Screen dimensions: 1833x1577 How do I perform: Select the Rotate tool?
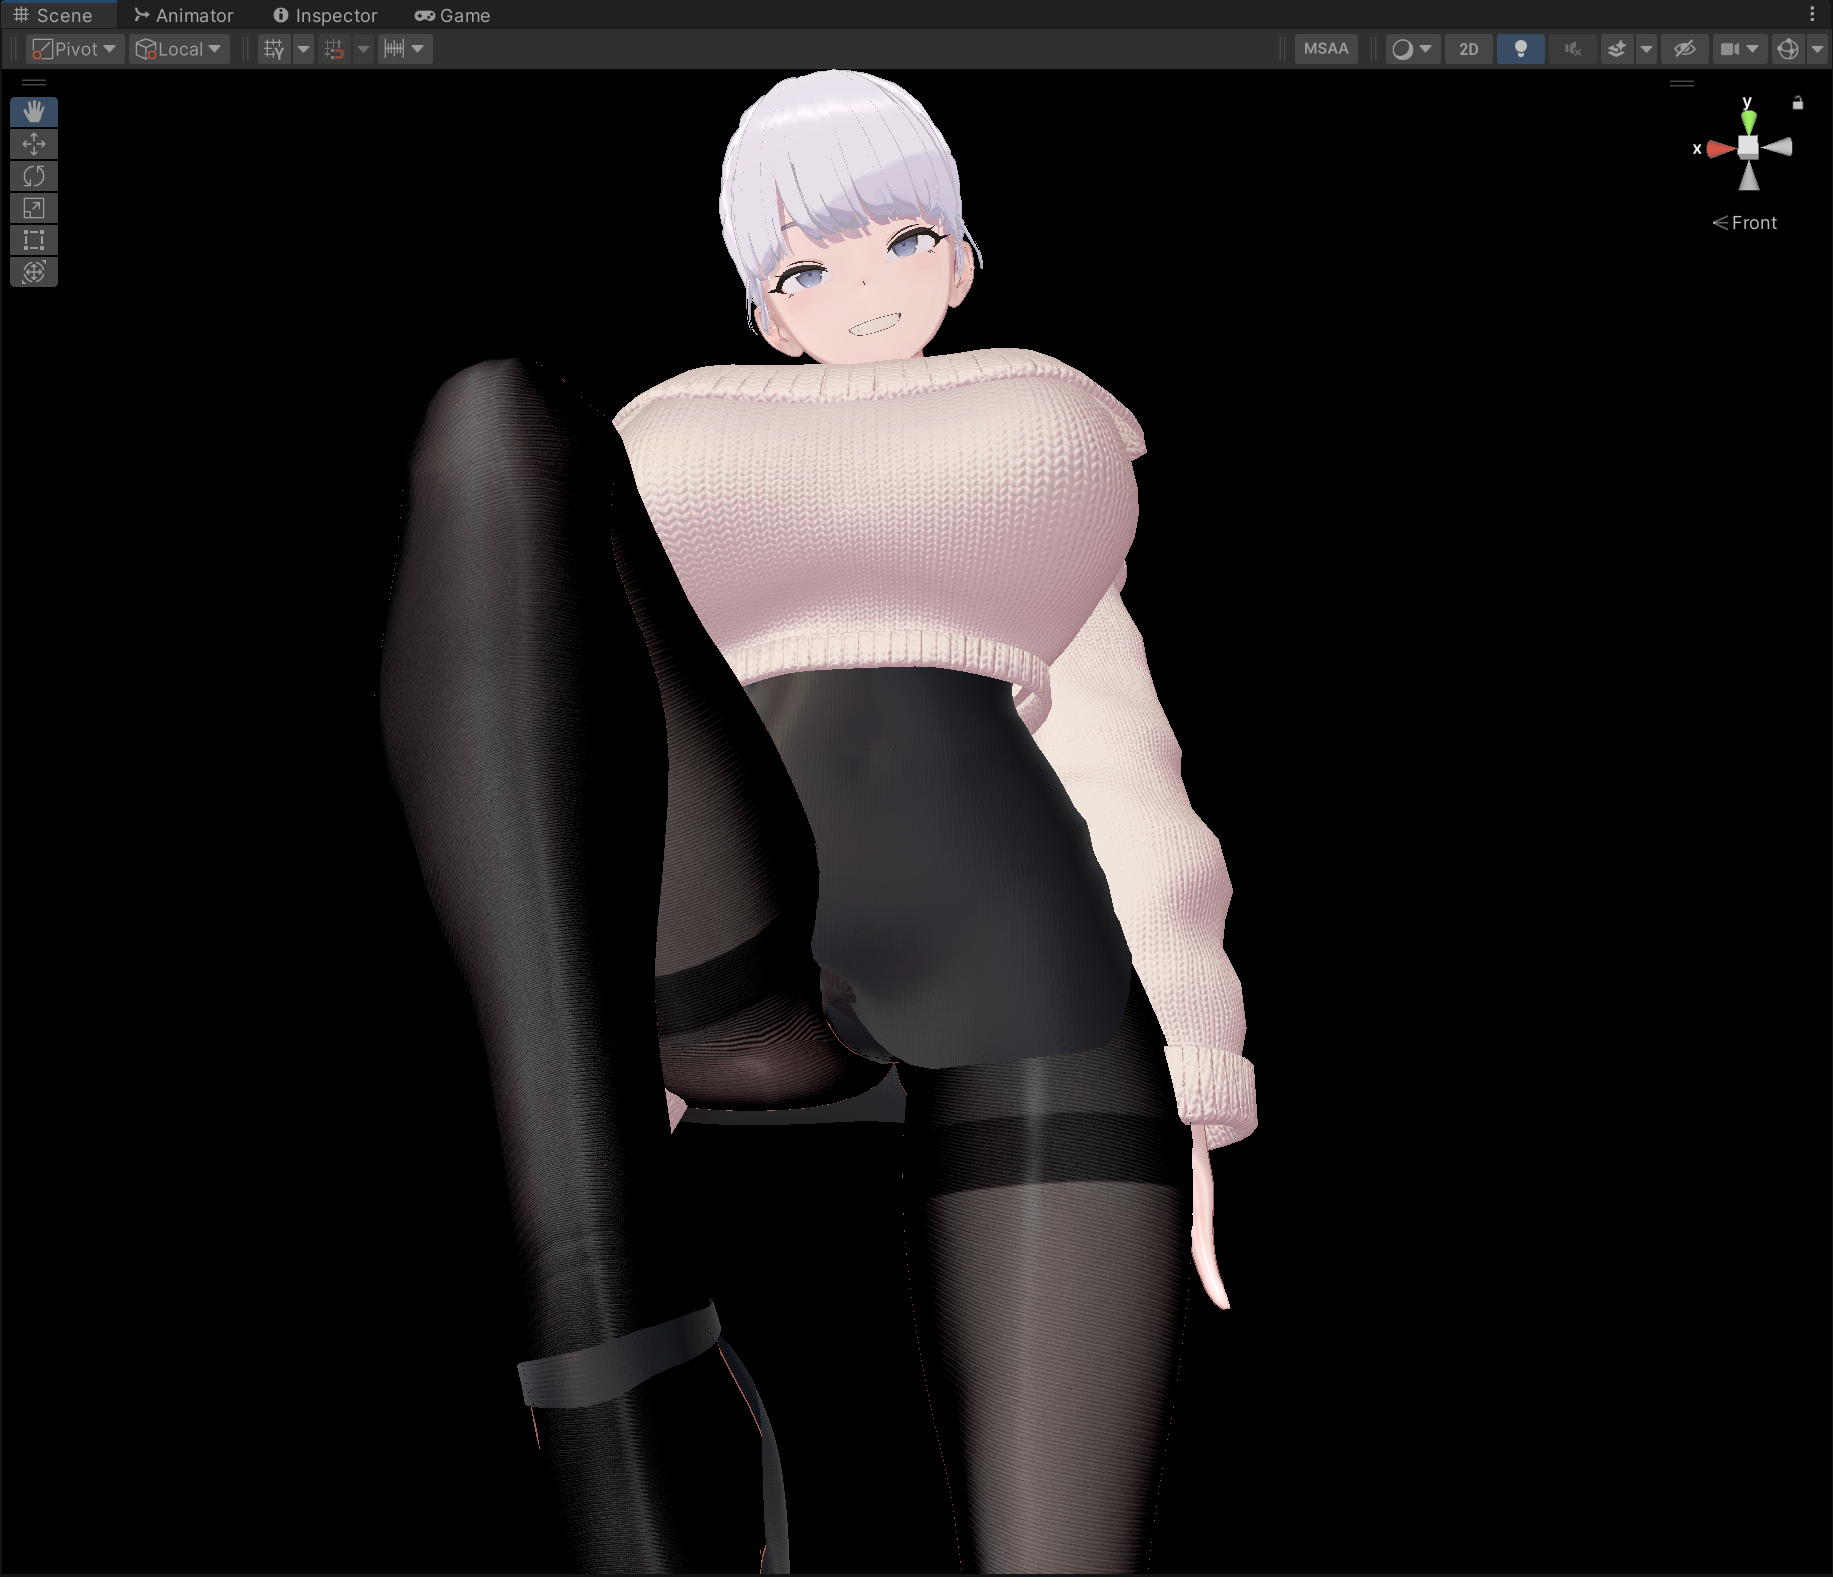tap(34, 176)
